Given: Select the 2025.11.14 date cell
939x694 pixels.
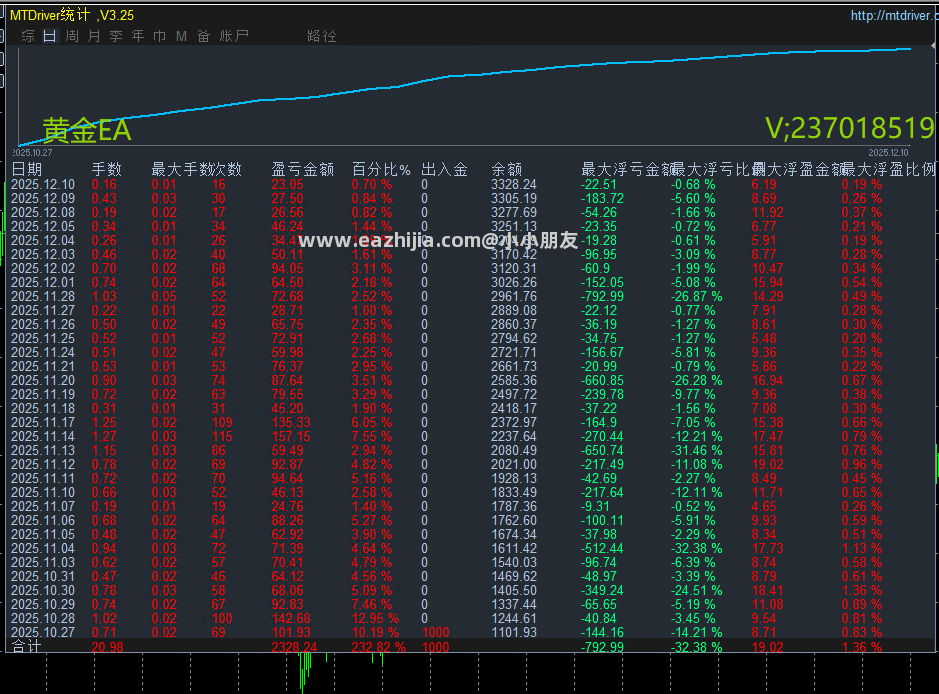Looking at the screenshot, I should [x=43, y=437].
